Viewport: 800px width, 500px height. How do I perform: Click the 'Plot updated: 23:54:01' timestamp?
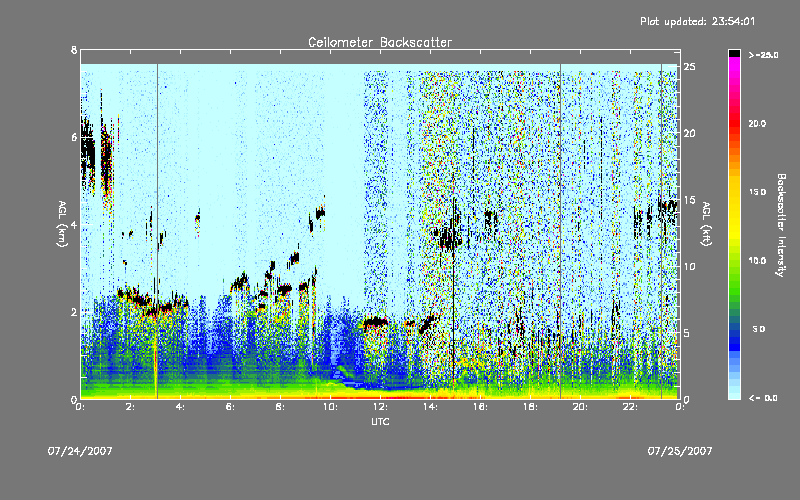pos(697,21)
